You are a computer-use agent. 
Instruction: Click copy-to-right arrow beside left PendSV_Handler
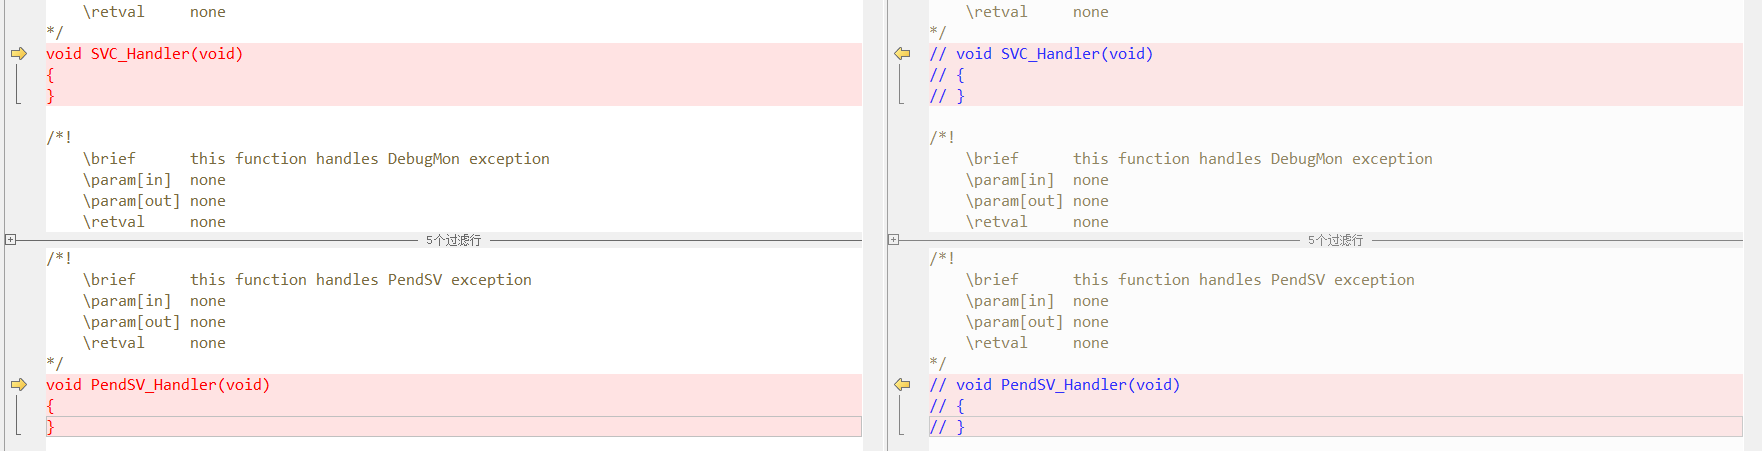click(19, 385)
